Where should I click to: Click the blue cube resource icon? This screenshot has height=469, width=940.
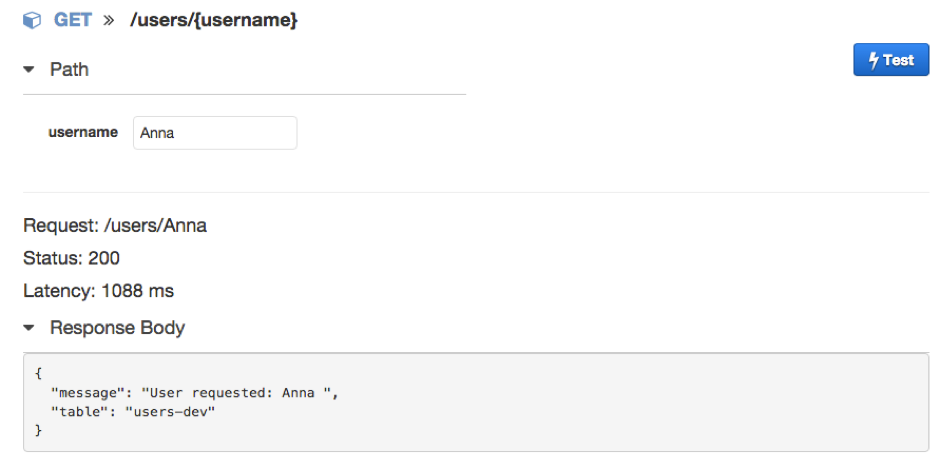click(33, 20)
